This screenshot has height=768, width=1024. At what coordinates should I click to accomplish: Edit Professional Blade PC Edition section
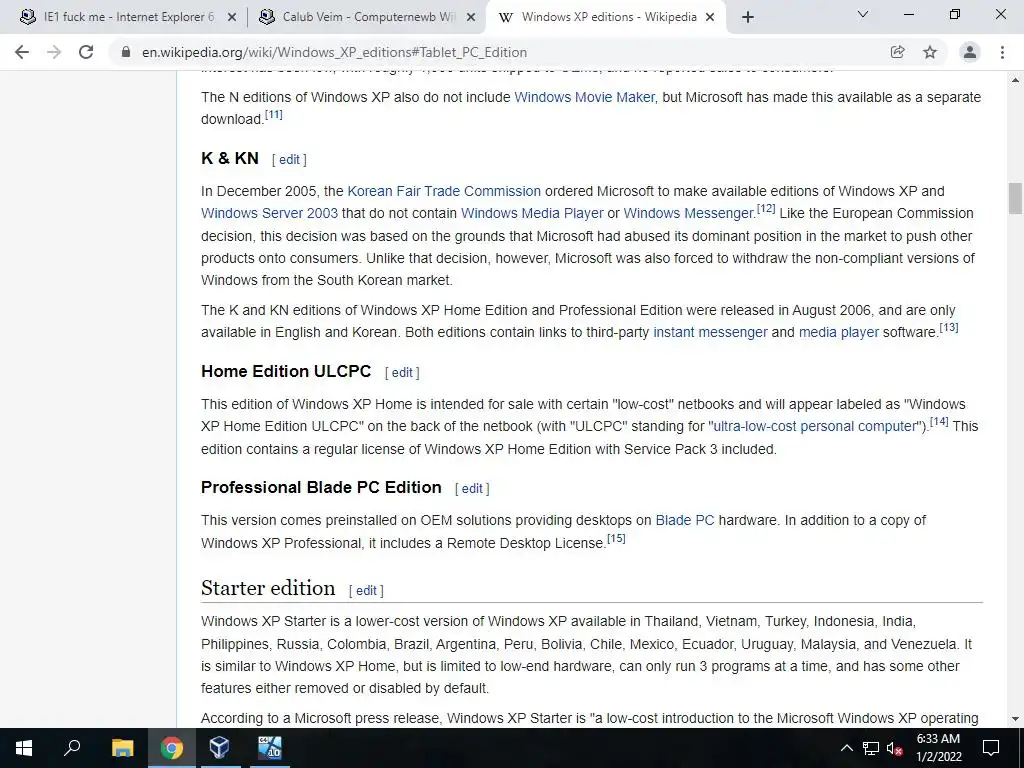coord(472,488)
